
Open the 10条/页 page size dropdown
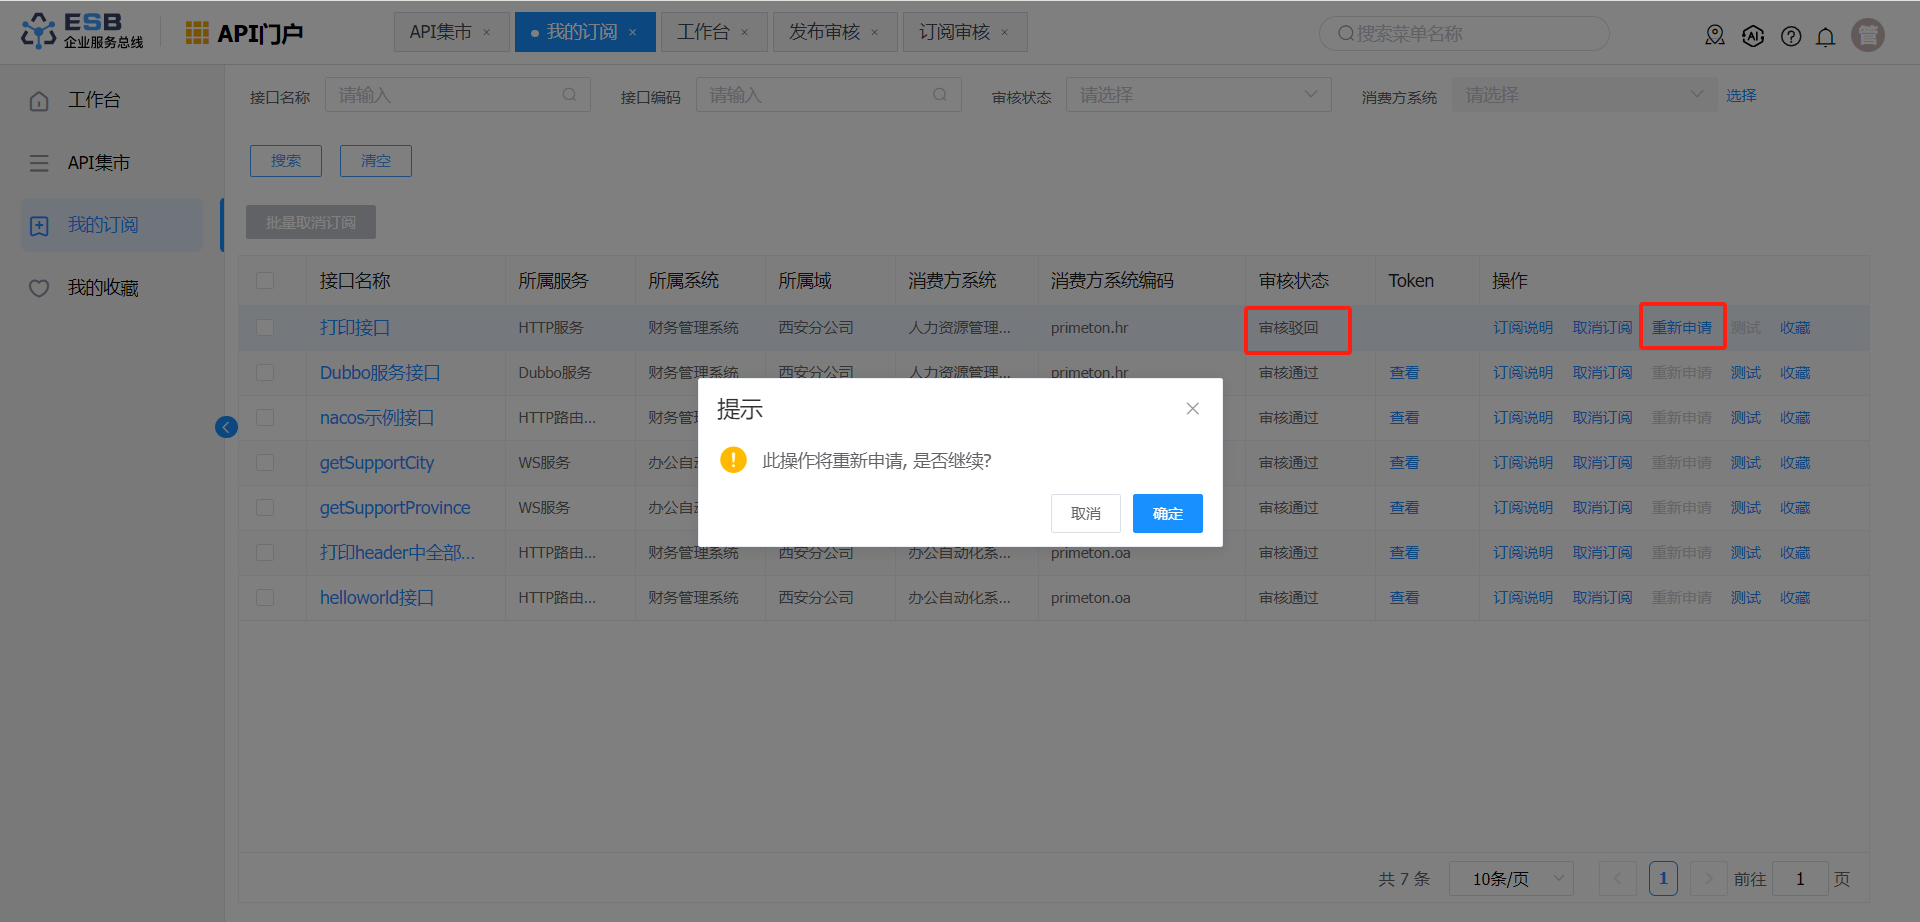pos(1511,879)
